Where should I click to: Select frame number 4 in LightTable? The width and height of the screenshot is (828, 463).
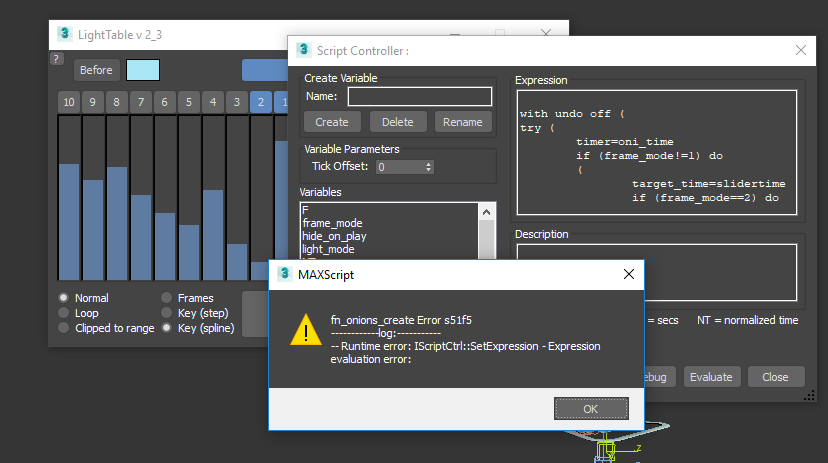pyautogui.click(x=213, y=102)
